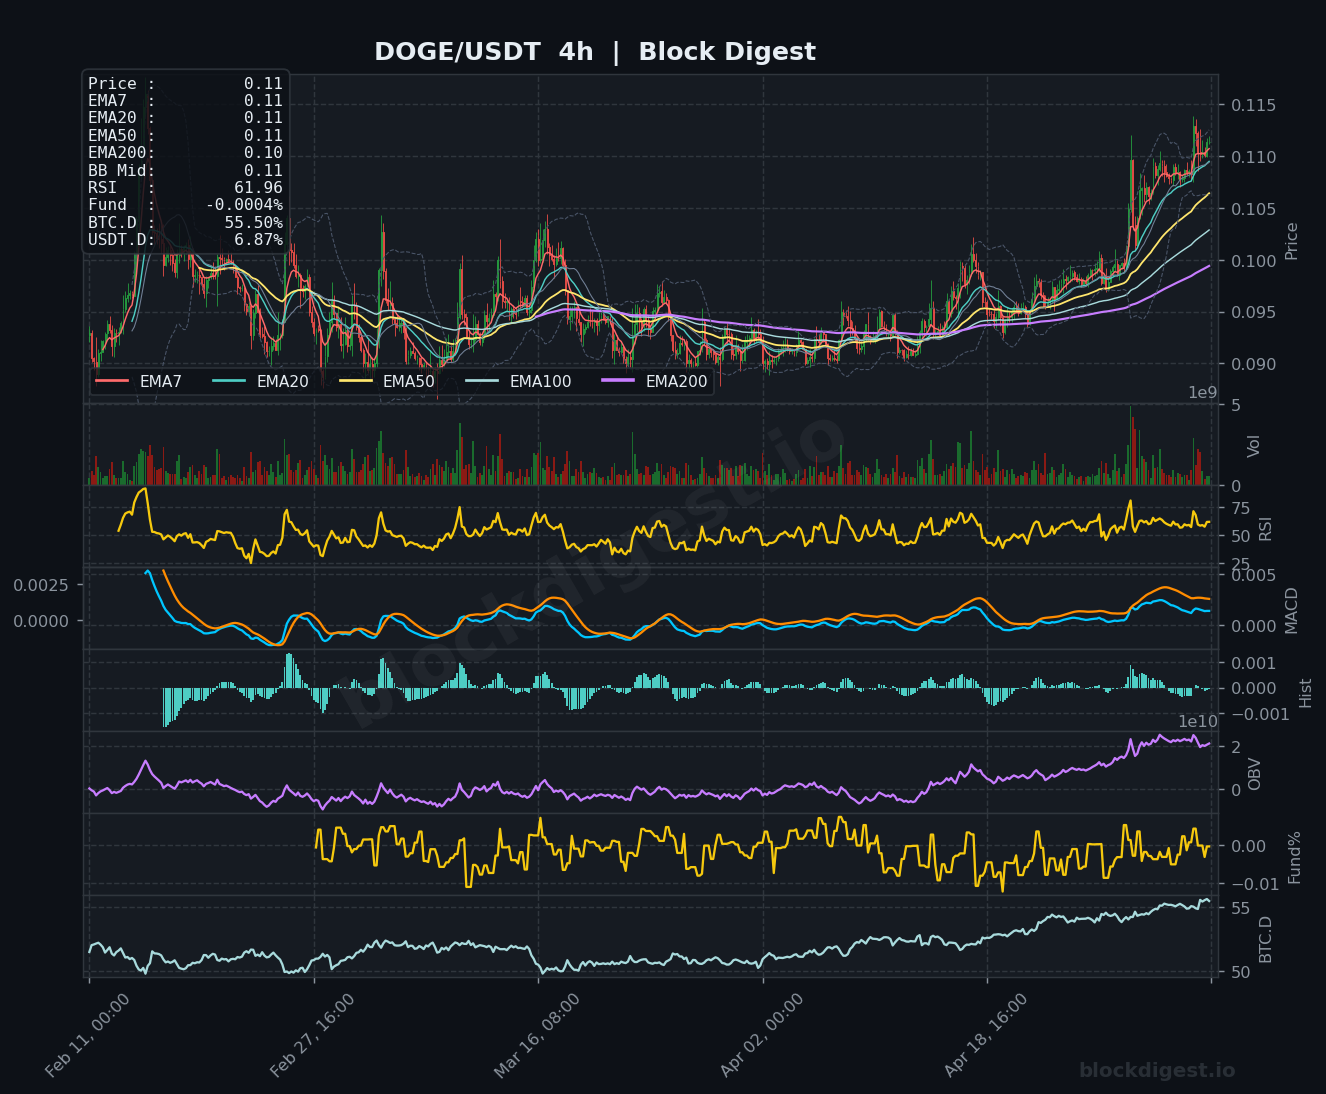Click the 2 tick on OBV axis
This screenshot has height=1094, width=1326.
coord(1236,748)
